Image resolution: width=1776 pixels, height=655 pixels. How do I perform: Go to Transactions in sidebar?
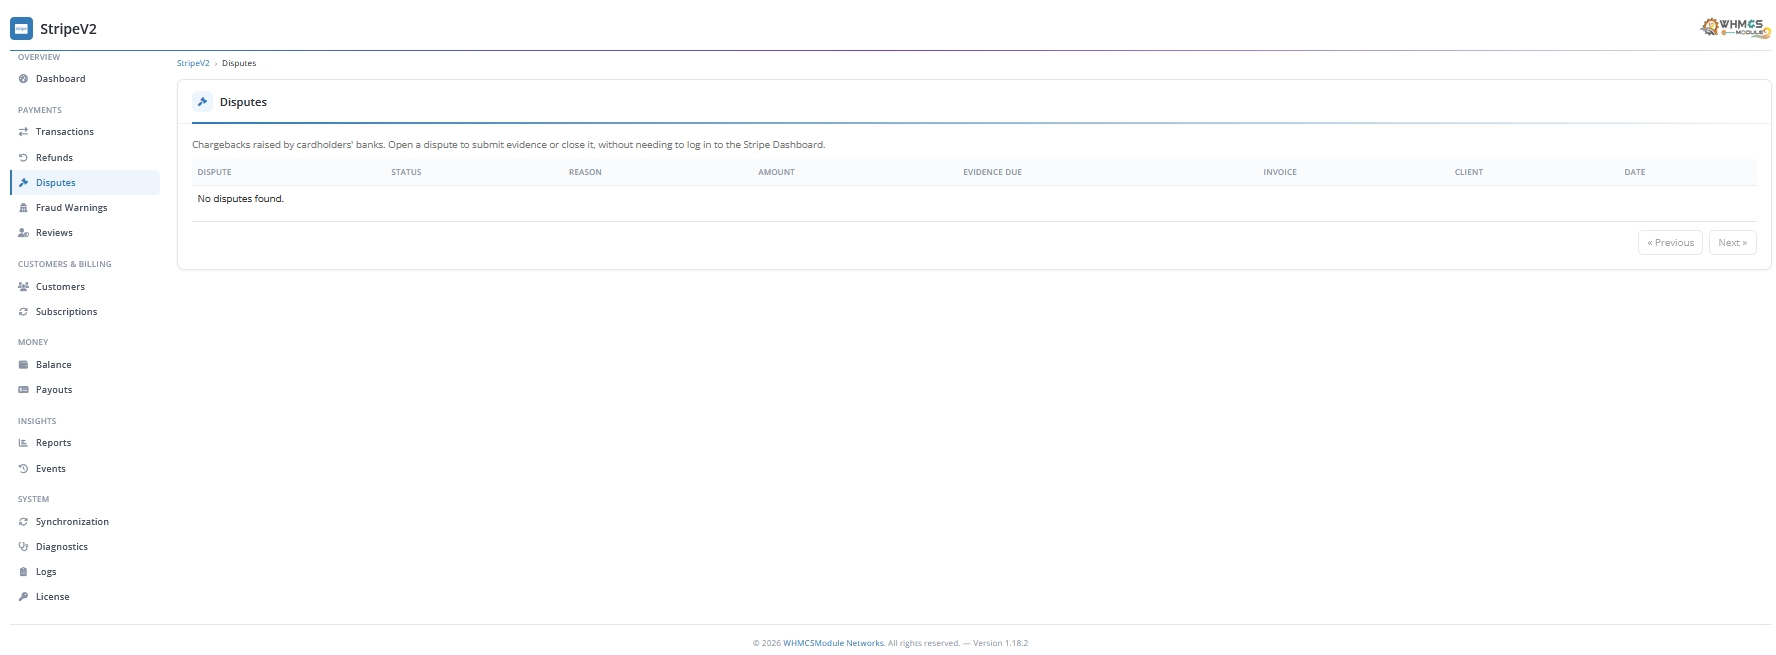pyautogui.click(x=85, y=132)
